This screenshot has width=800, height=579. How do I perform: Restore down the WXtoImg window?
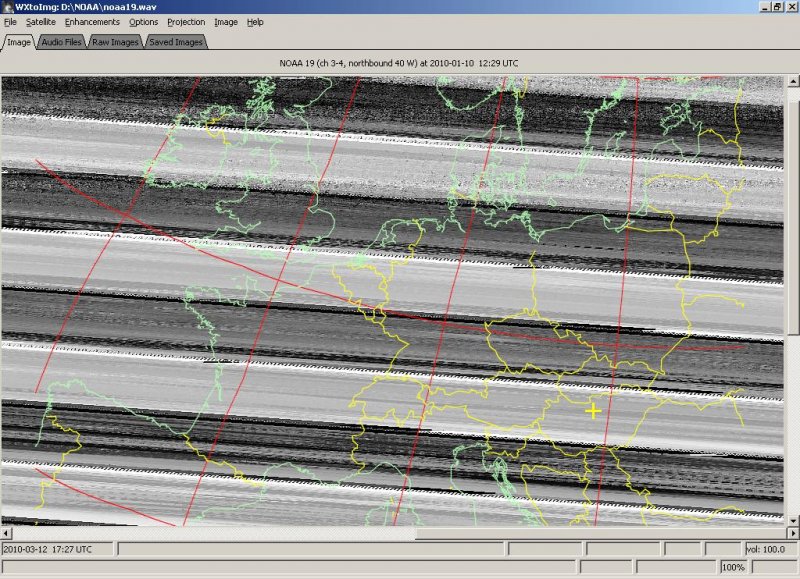tap(777, 7)
